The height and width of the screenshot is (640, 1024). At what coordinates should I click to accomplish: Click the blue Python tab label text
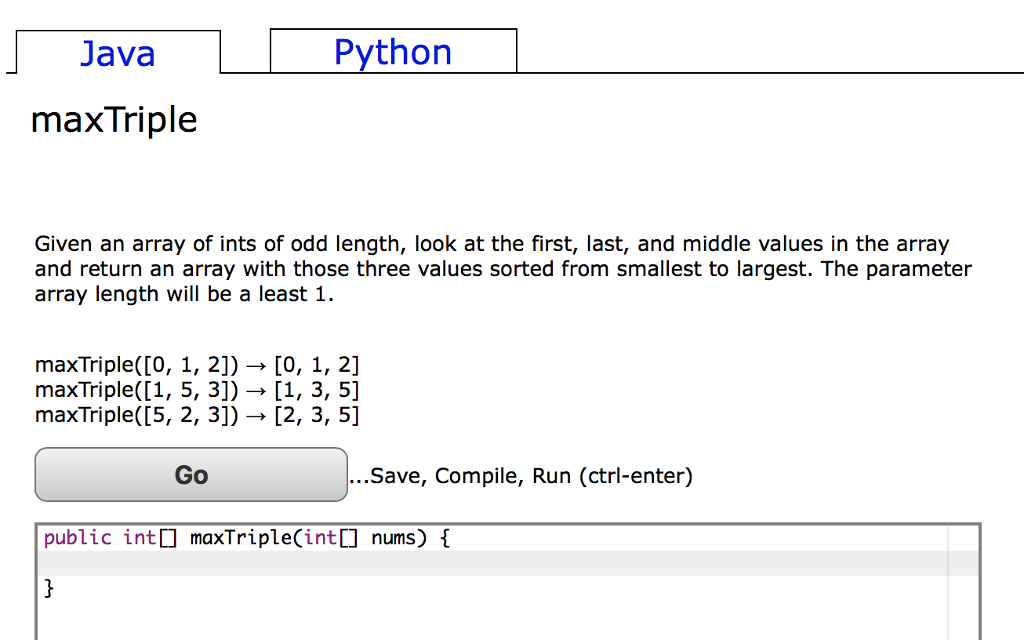point(393,51)
